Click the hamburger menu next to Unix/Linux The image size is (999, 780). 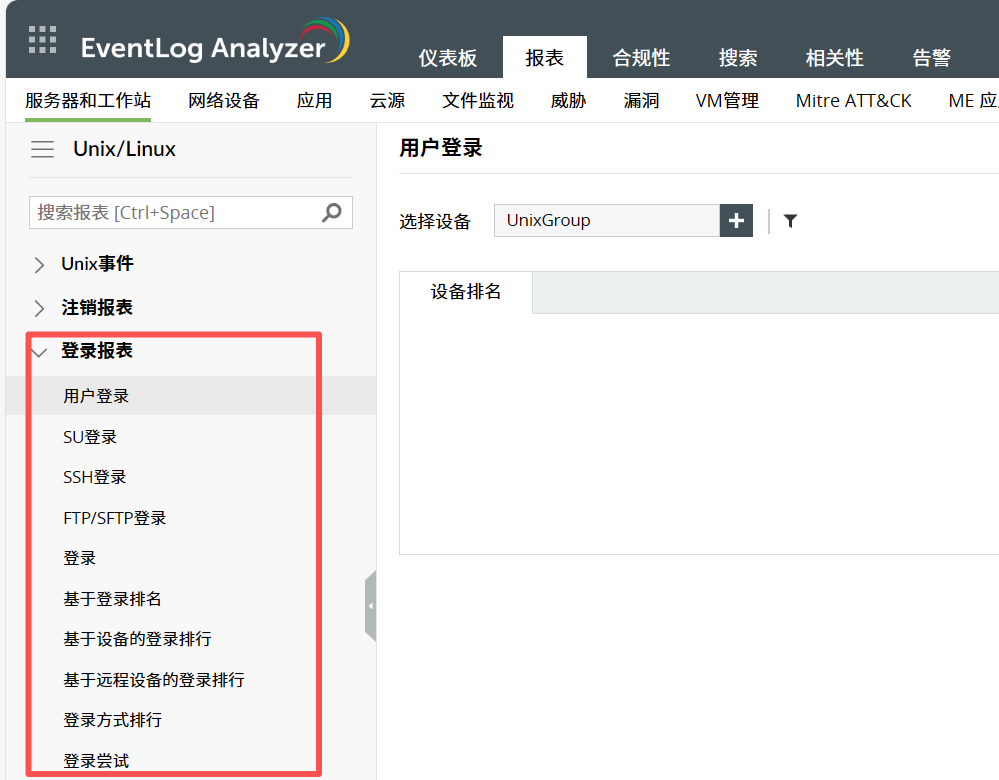[42, 150]
